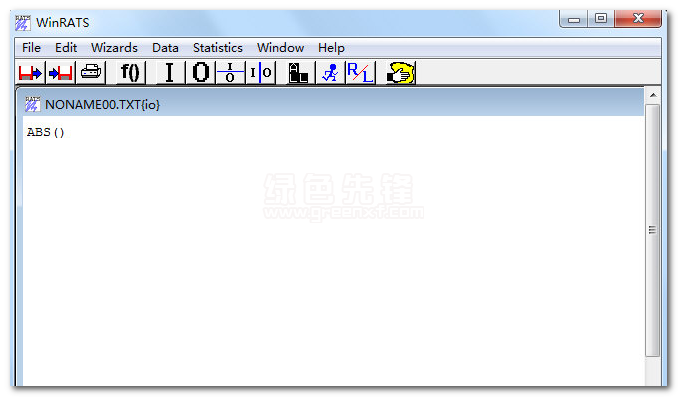Select the O output window icon

click(200, 72)
